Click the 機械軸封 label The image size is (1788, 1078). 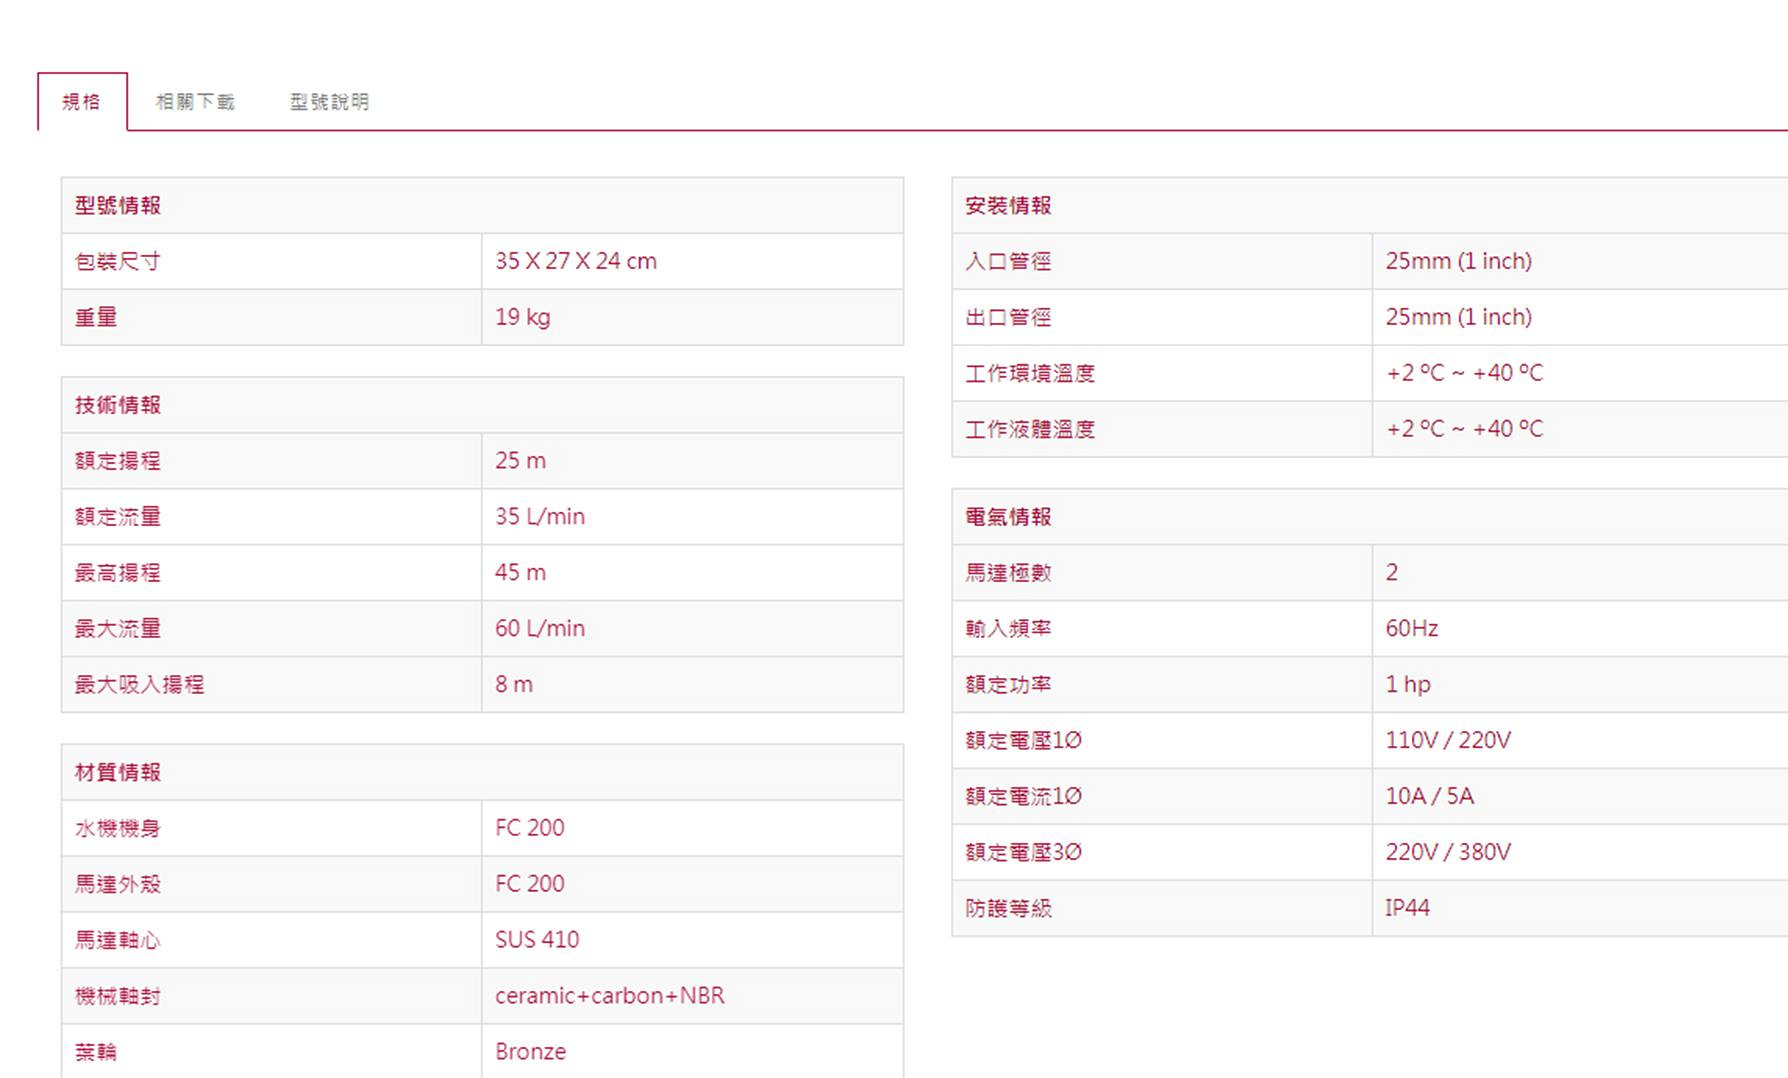[118, 996]
